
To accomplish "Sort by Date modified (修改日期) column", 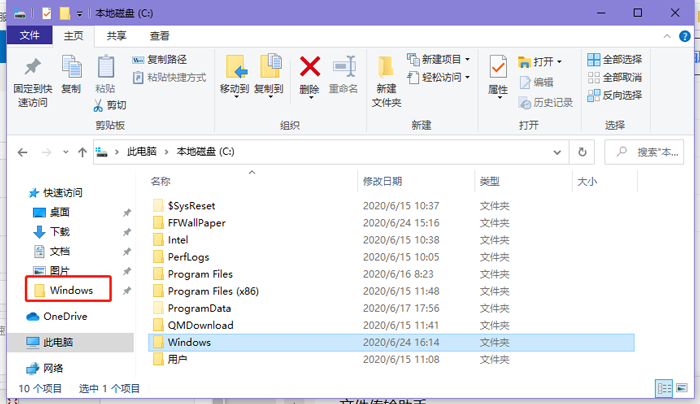I will [x=382, y=181].
